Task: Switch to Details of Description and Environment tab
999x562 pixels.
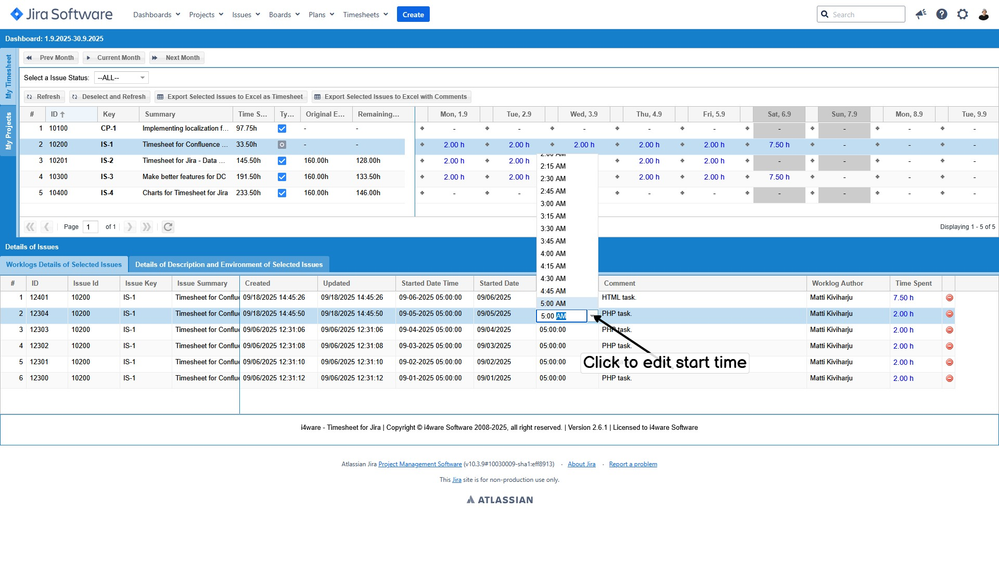Action: coord(229,265)
